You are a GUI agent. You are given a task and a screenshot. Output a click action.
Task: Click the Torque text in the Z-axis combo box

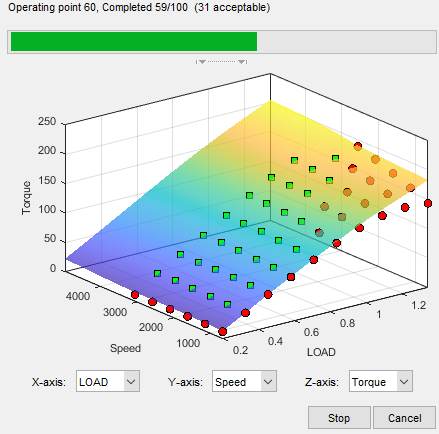(x=369, y=382)
